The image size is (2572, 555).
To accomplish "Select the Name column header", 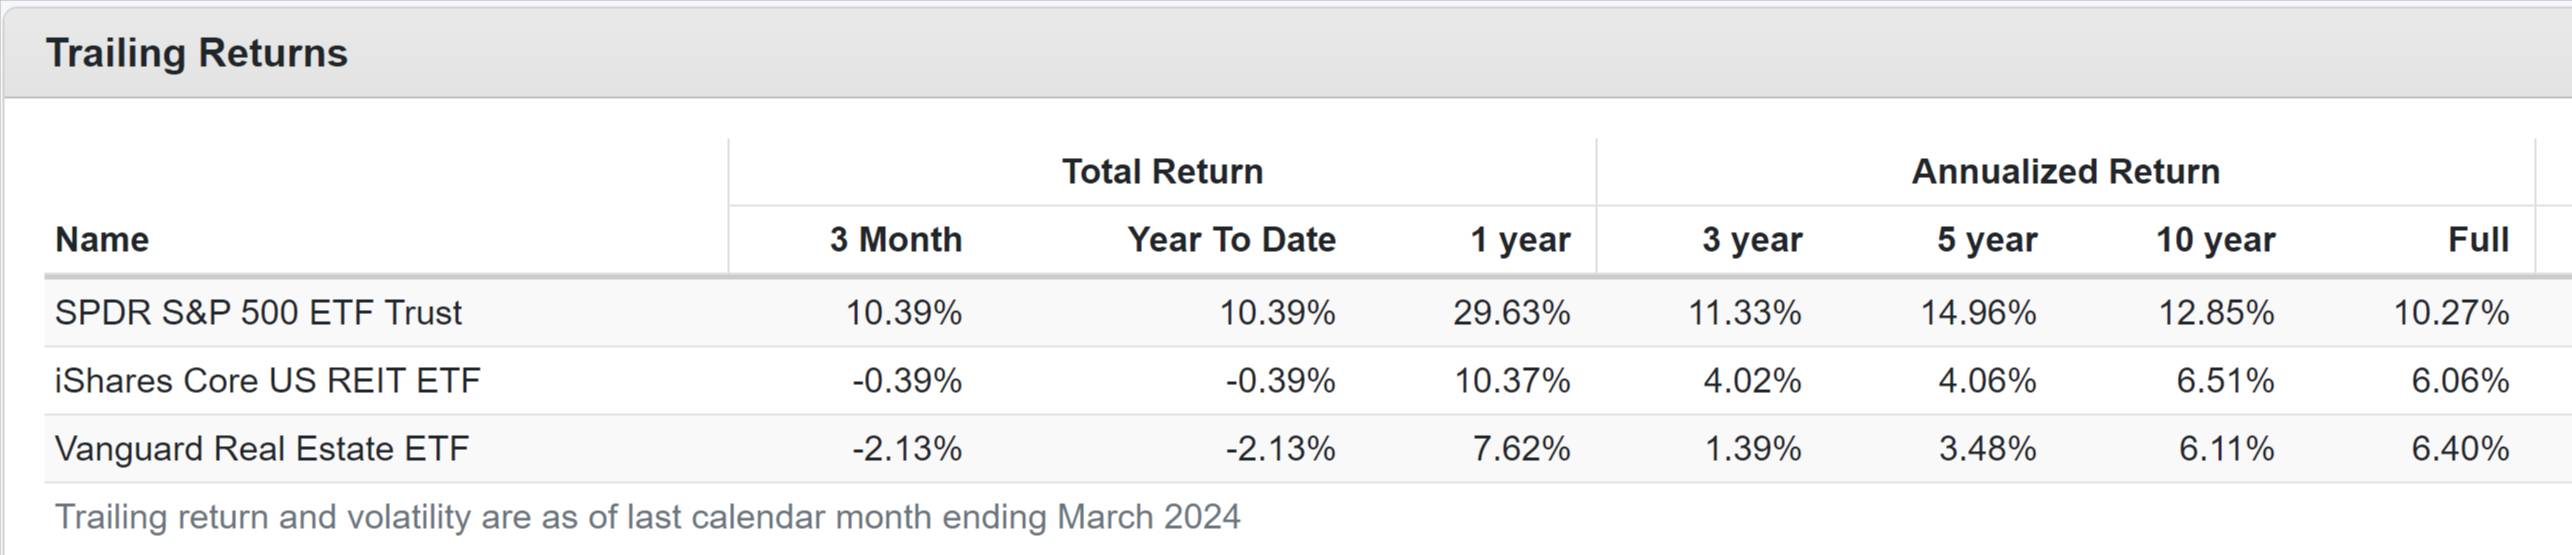I will (102, 240).
